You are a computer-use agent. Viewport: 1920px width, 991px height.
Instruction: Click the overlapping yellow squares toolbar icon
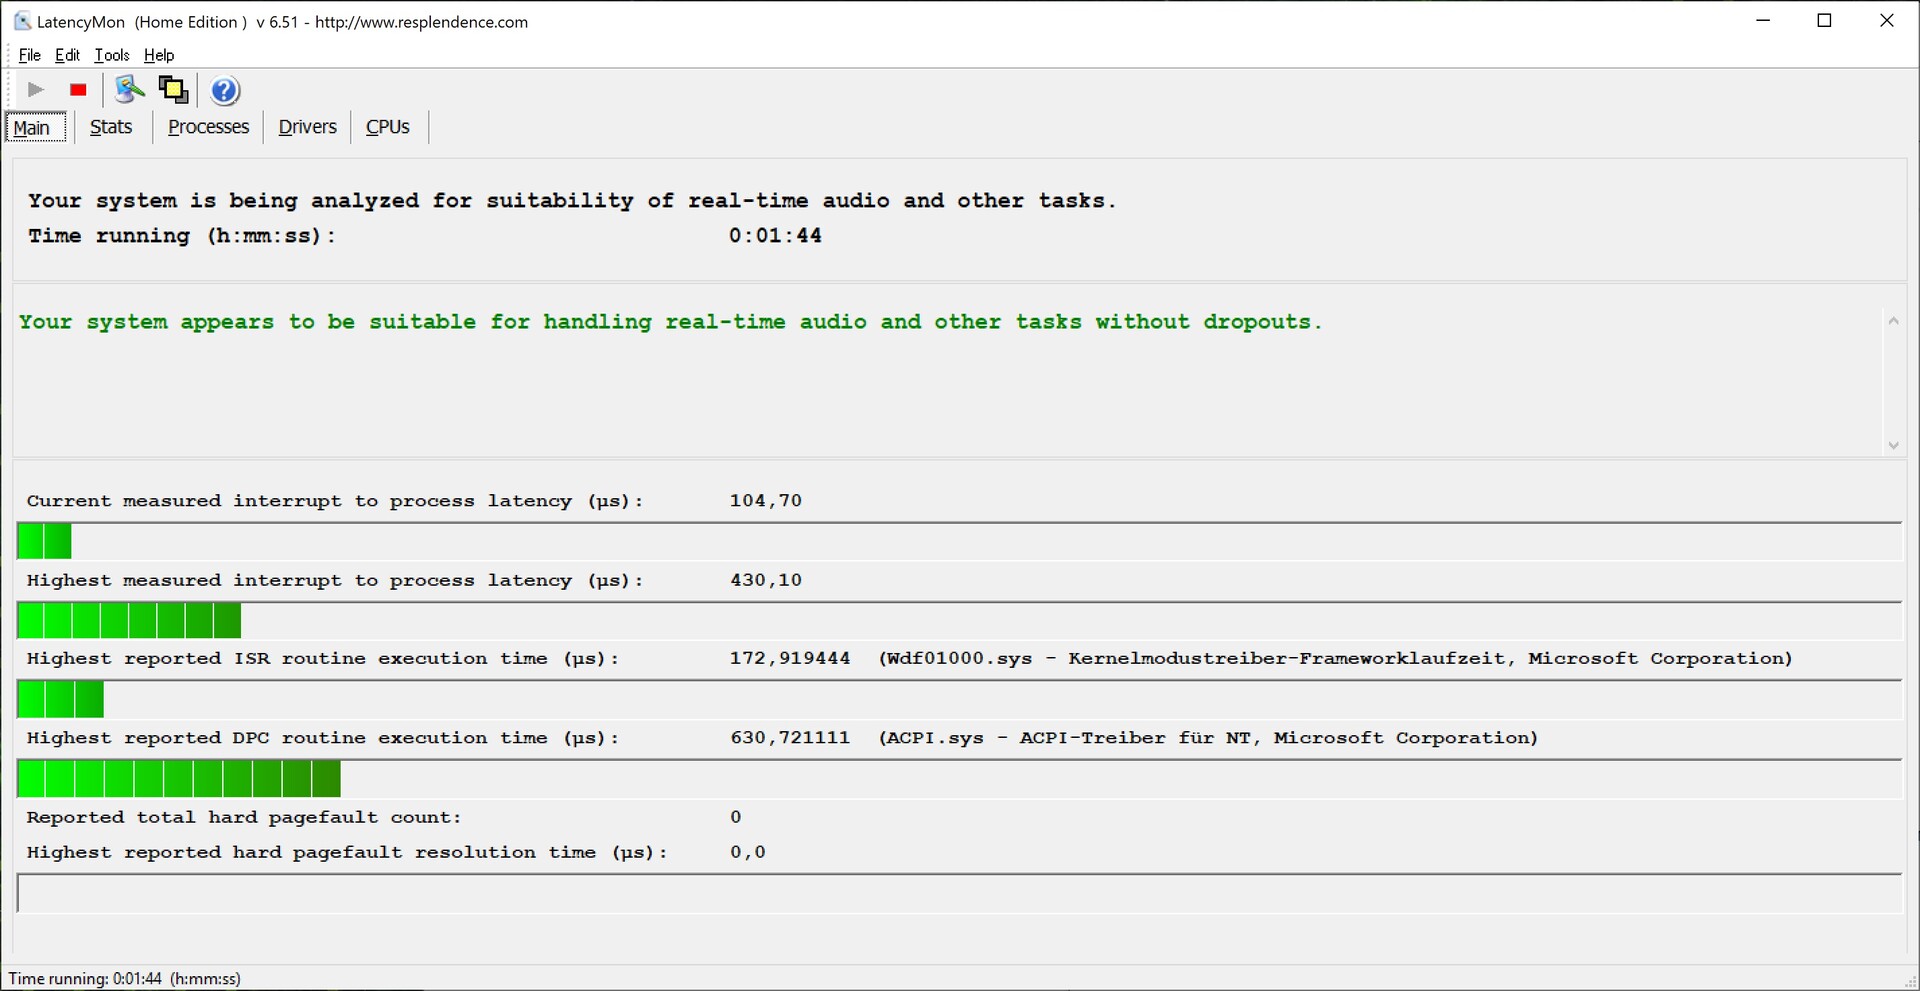pyautogui.click(x=173, y=90)
